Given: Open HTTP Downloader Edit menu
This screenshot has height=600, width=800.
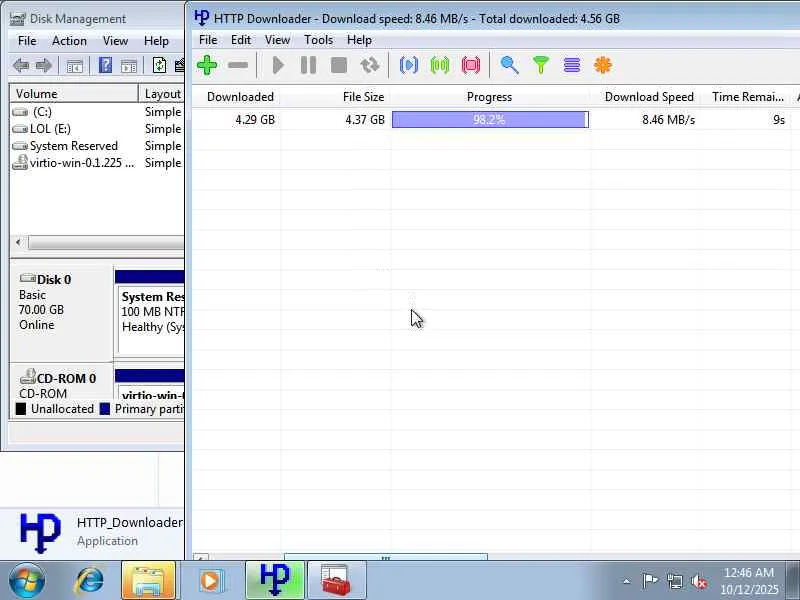Looking at the screenshot, I should [241, 40].
